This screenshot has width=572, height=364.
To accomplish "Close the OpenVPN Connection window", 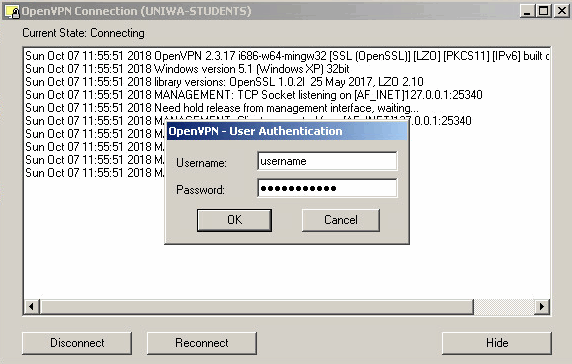I will point(562,11).
